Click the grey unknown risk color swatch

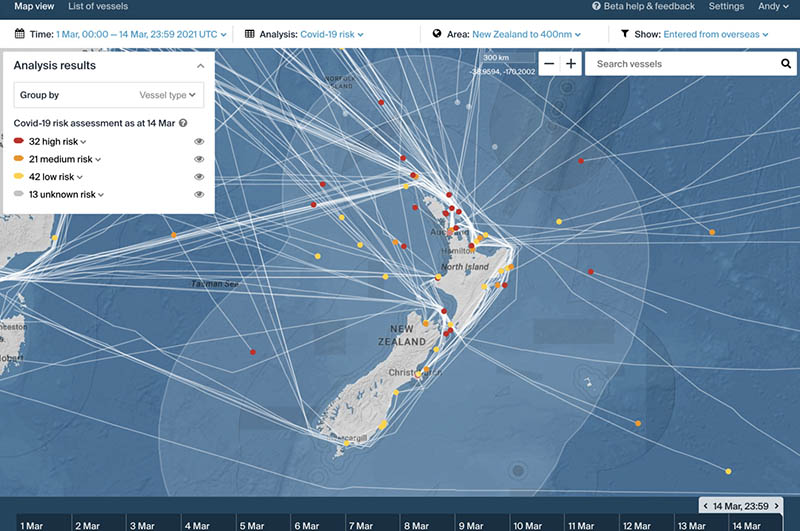(x=19, y=193)
